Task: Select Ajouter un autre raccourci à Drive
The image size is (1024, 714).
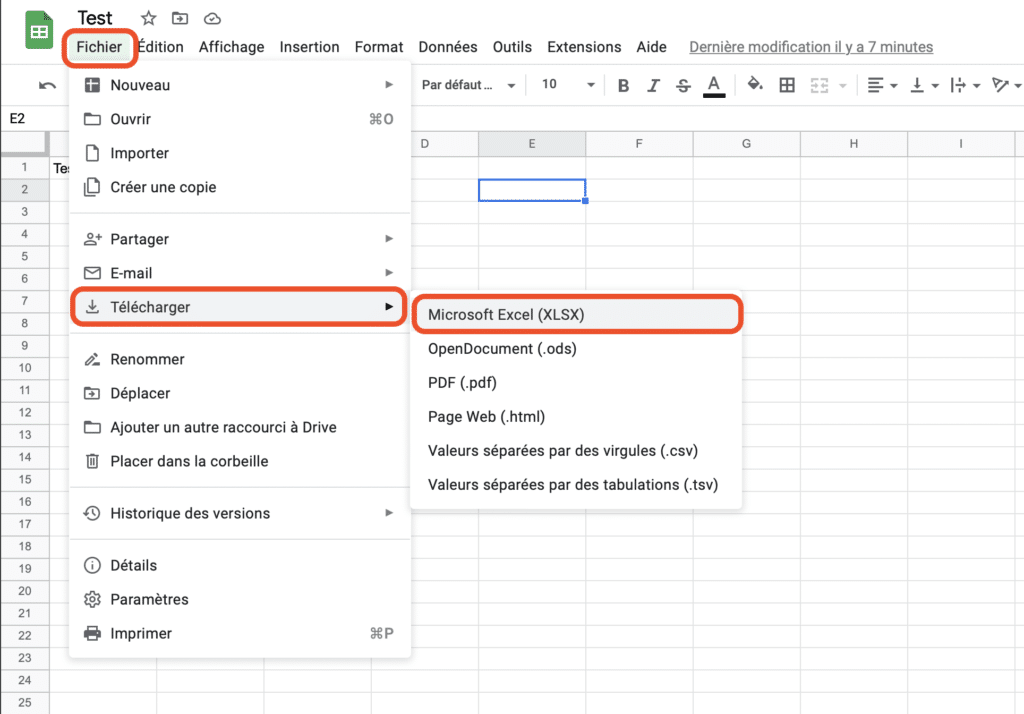Action: pos(240,427)
